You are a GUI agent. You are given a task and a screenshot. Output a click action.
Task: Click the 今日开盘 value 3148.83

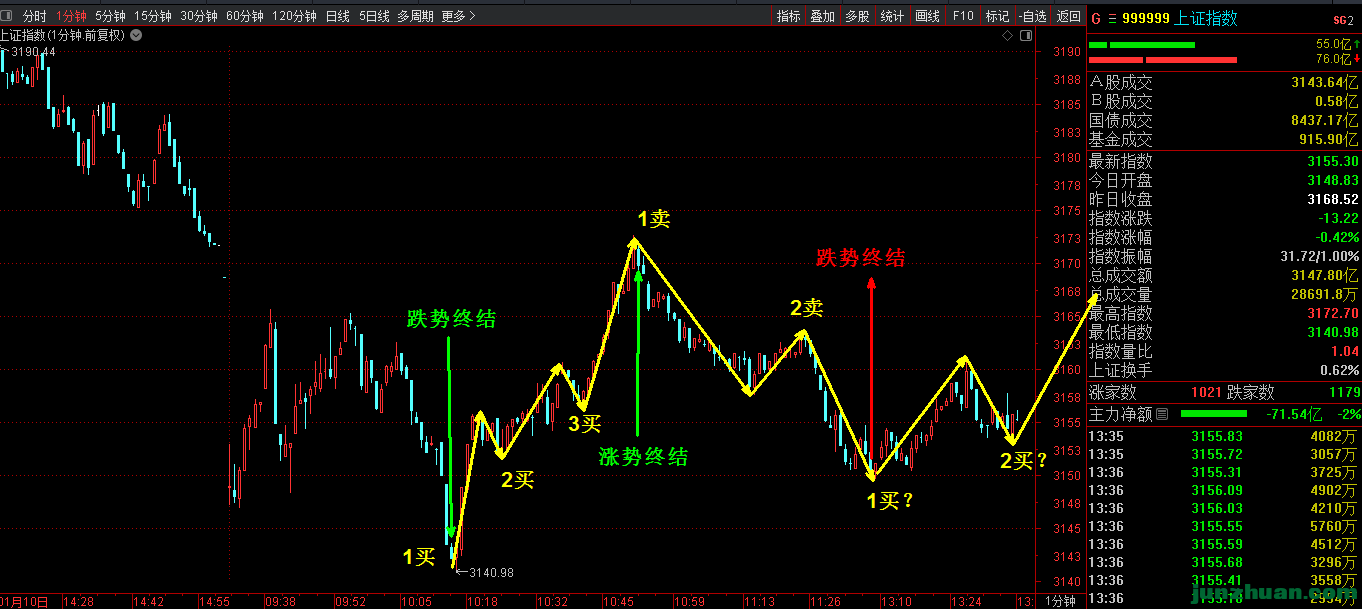click(x=1333, y=180)
